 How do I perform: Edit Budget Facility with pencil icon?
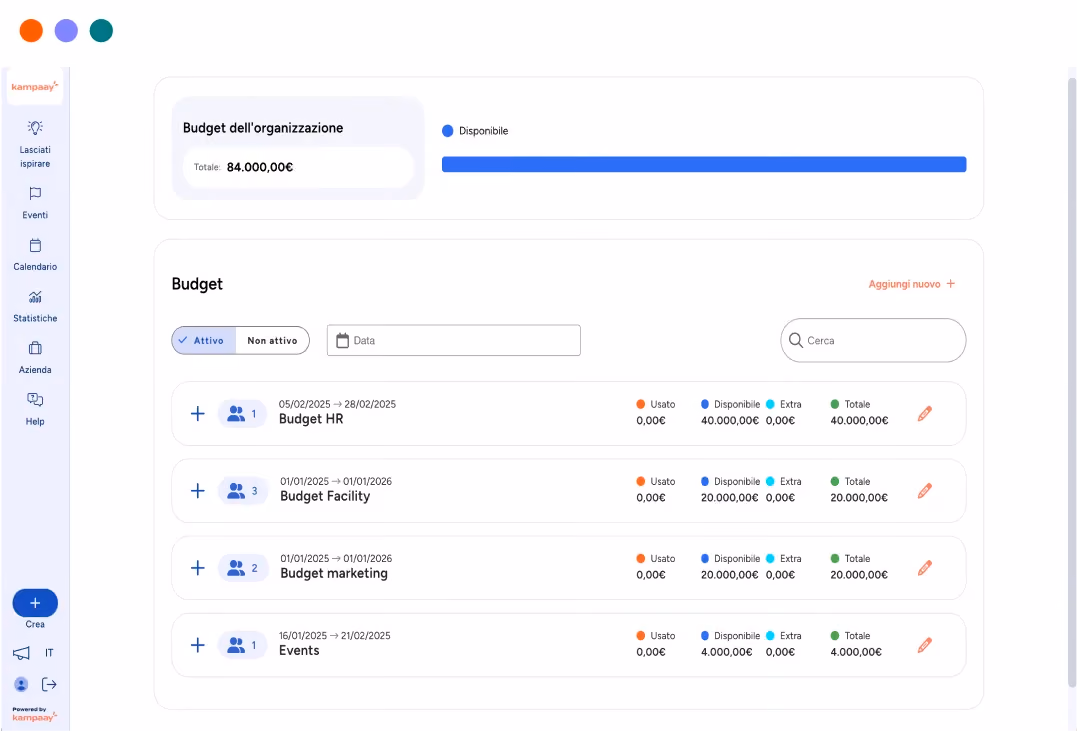[925, 491]
